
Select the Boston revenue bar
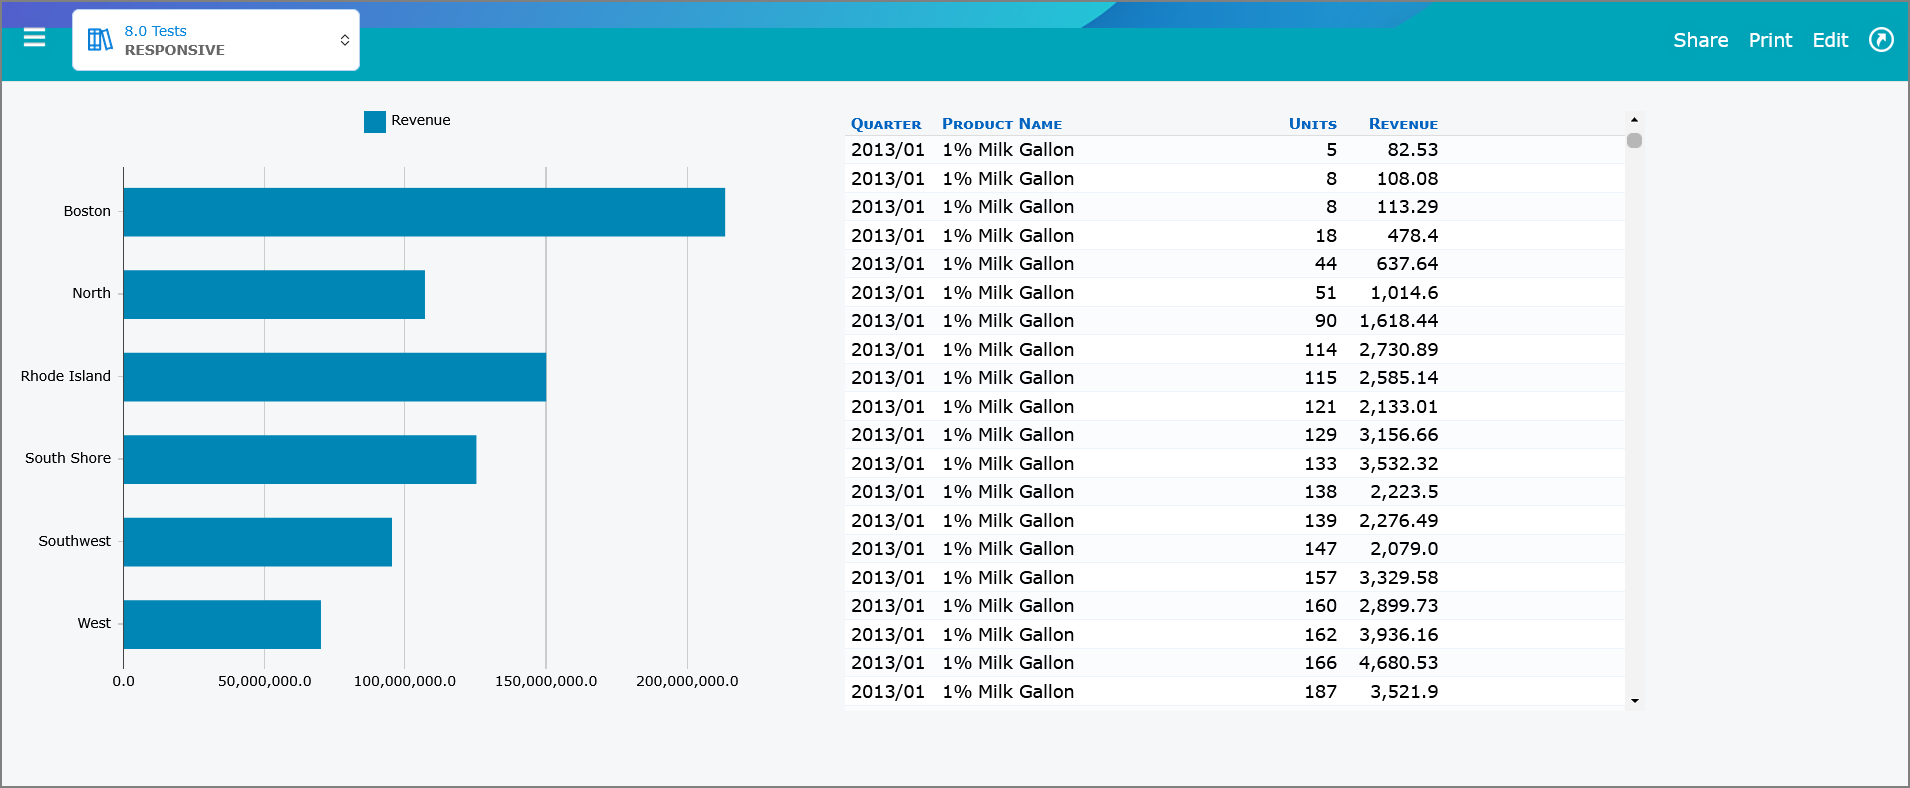[x=424, y=212]
